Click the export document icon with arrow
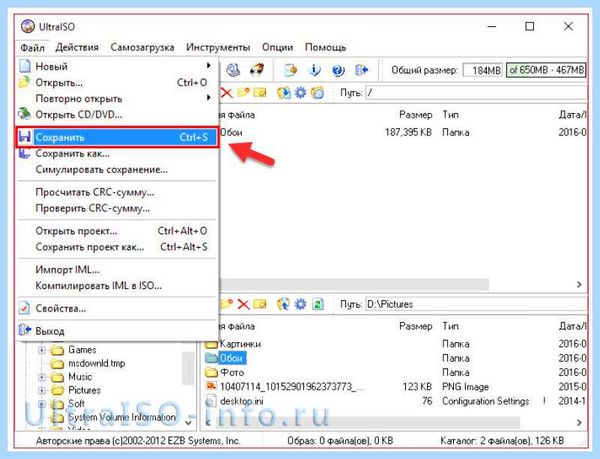 point(291,70)
